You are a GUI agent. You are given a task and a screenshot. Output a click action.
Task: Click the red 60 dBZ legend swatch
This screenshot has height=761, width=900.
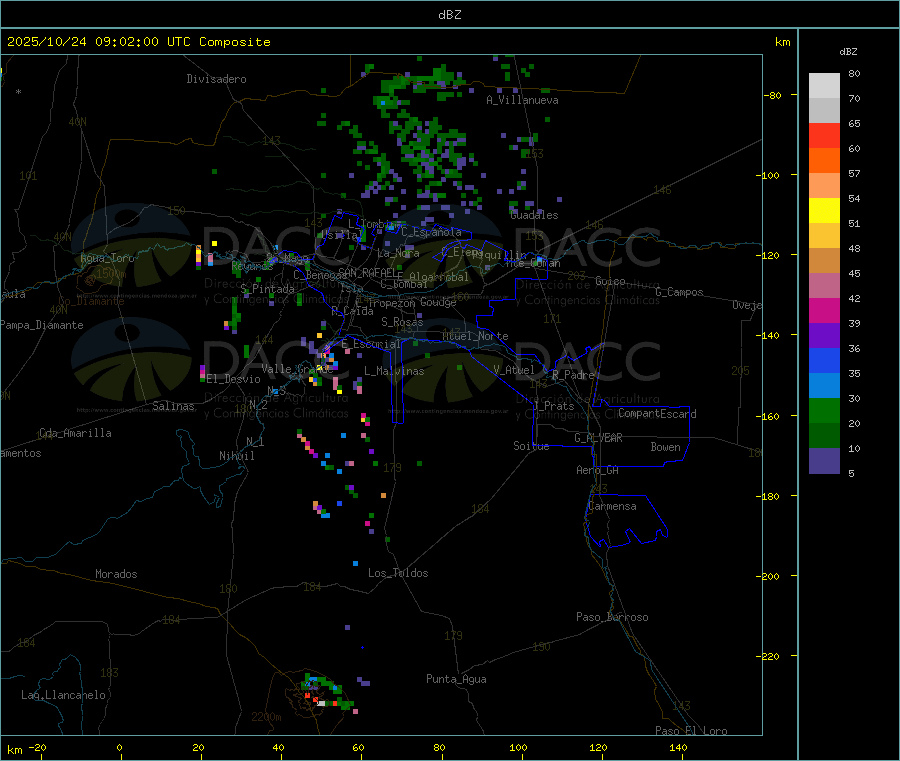click(824, 135)
